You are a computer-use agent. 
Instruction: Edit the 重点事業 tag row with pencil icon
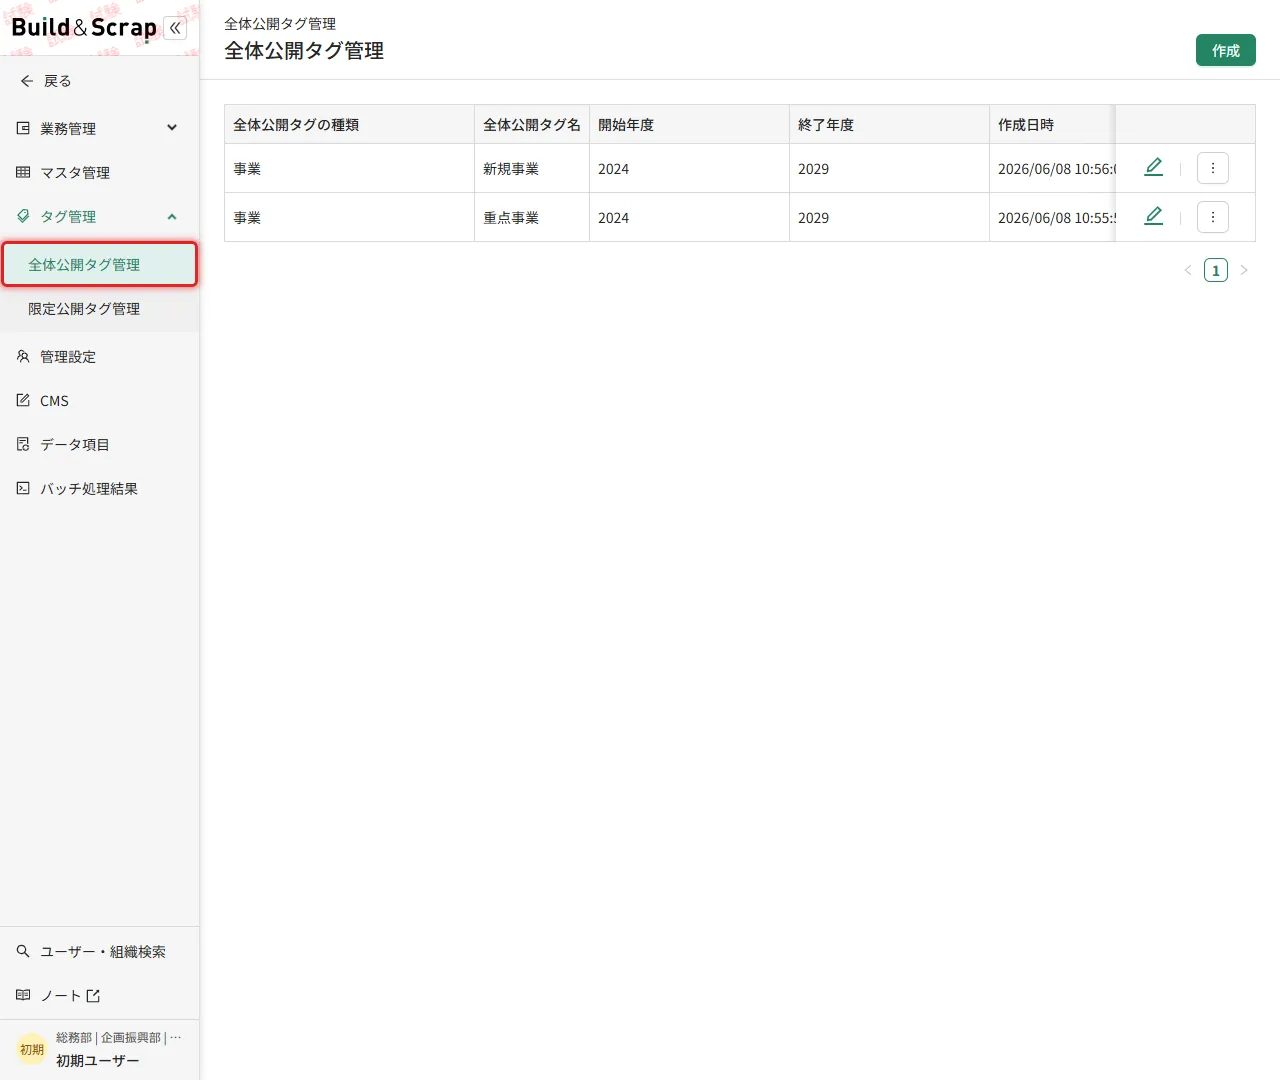[1153, 216]
